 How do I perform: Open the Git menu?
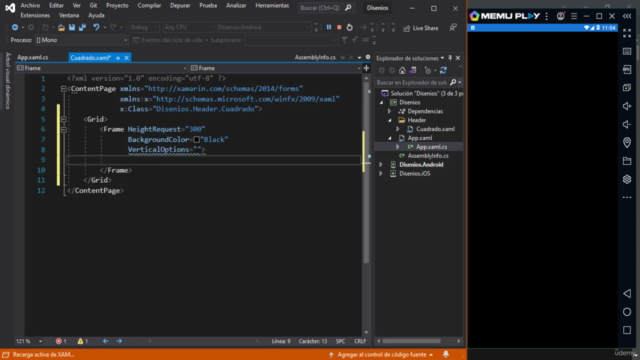pos(93,6)
